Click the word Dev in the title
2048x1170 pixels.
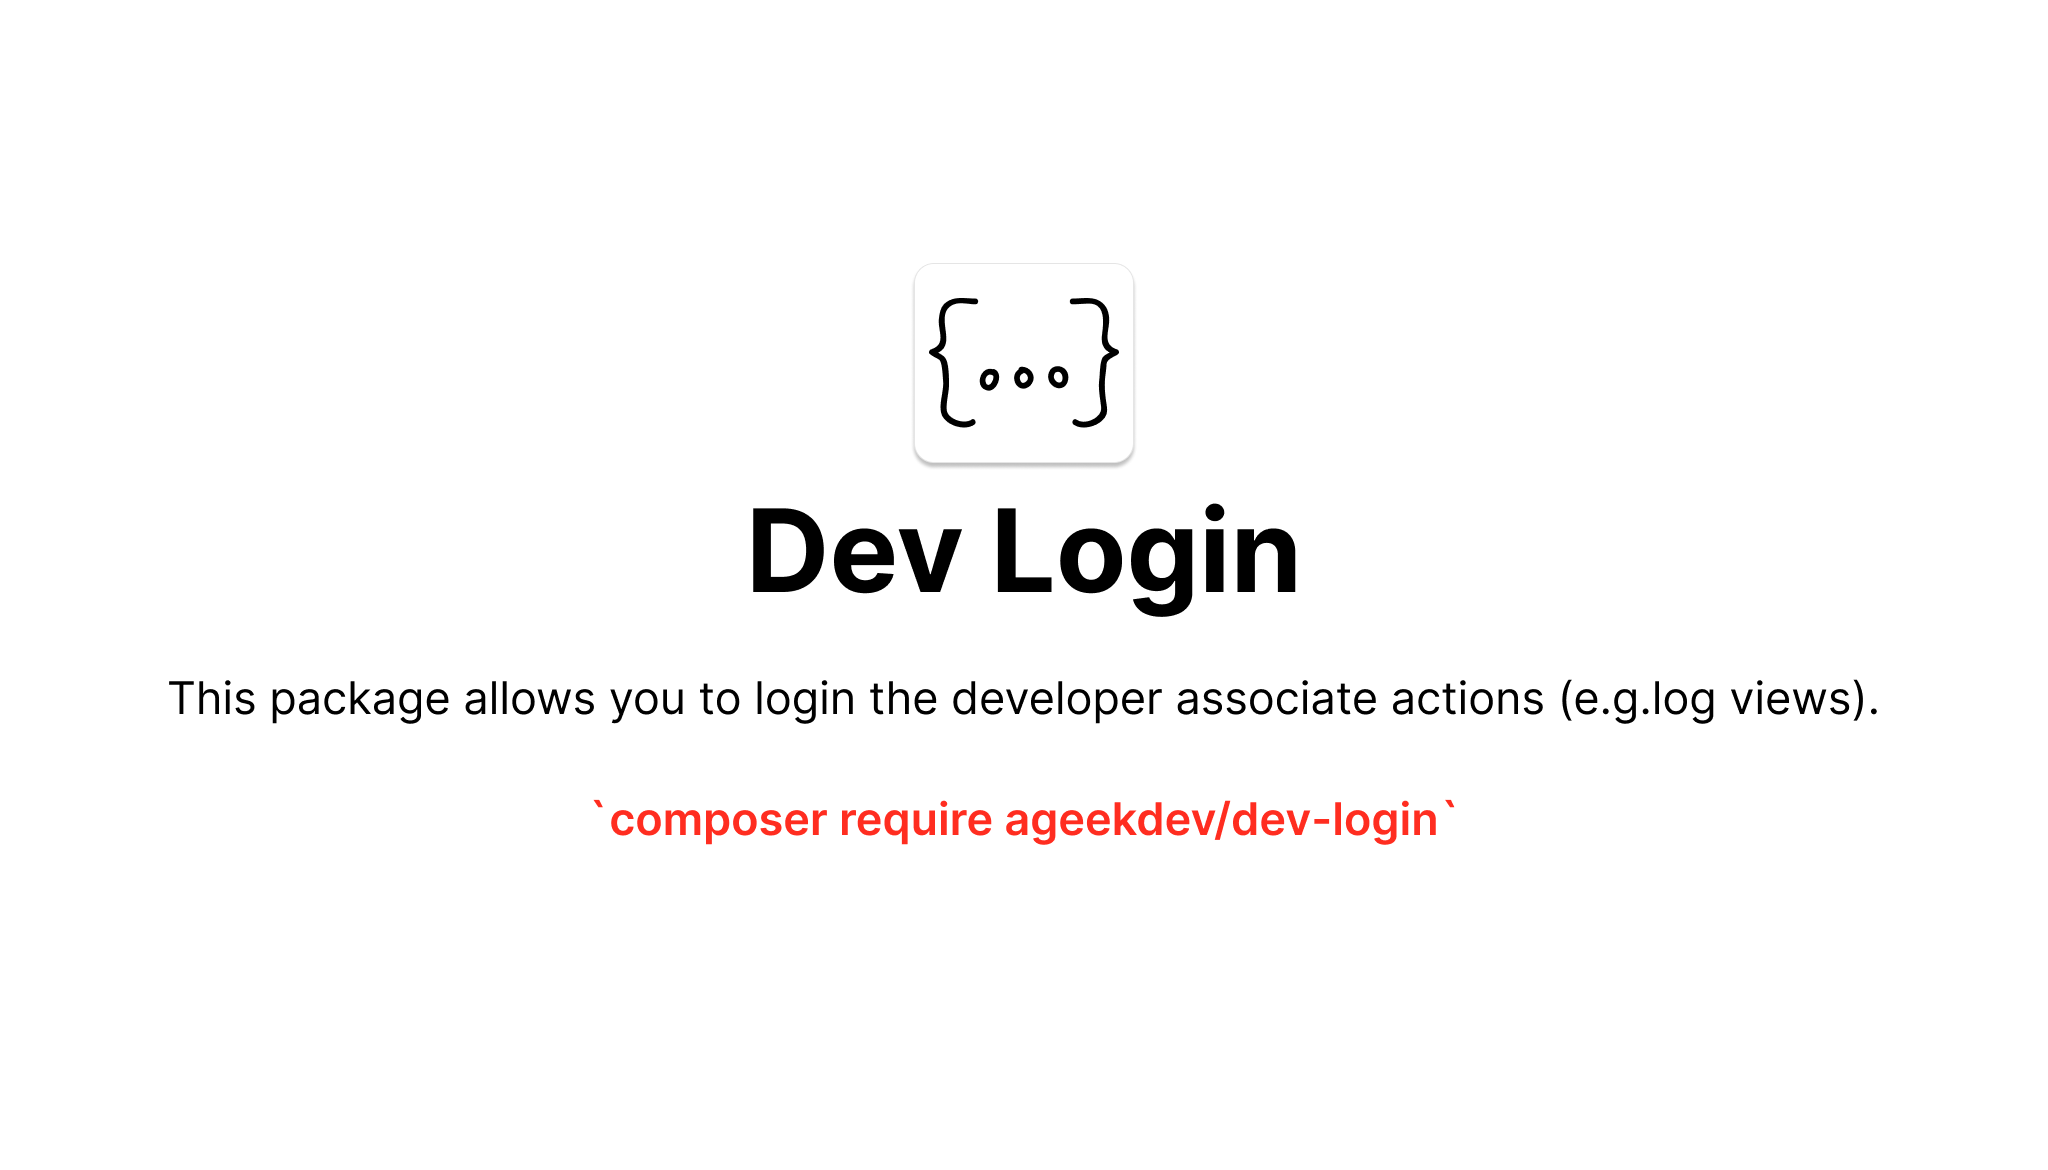point(855,553)
